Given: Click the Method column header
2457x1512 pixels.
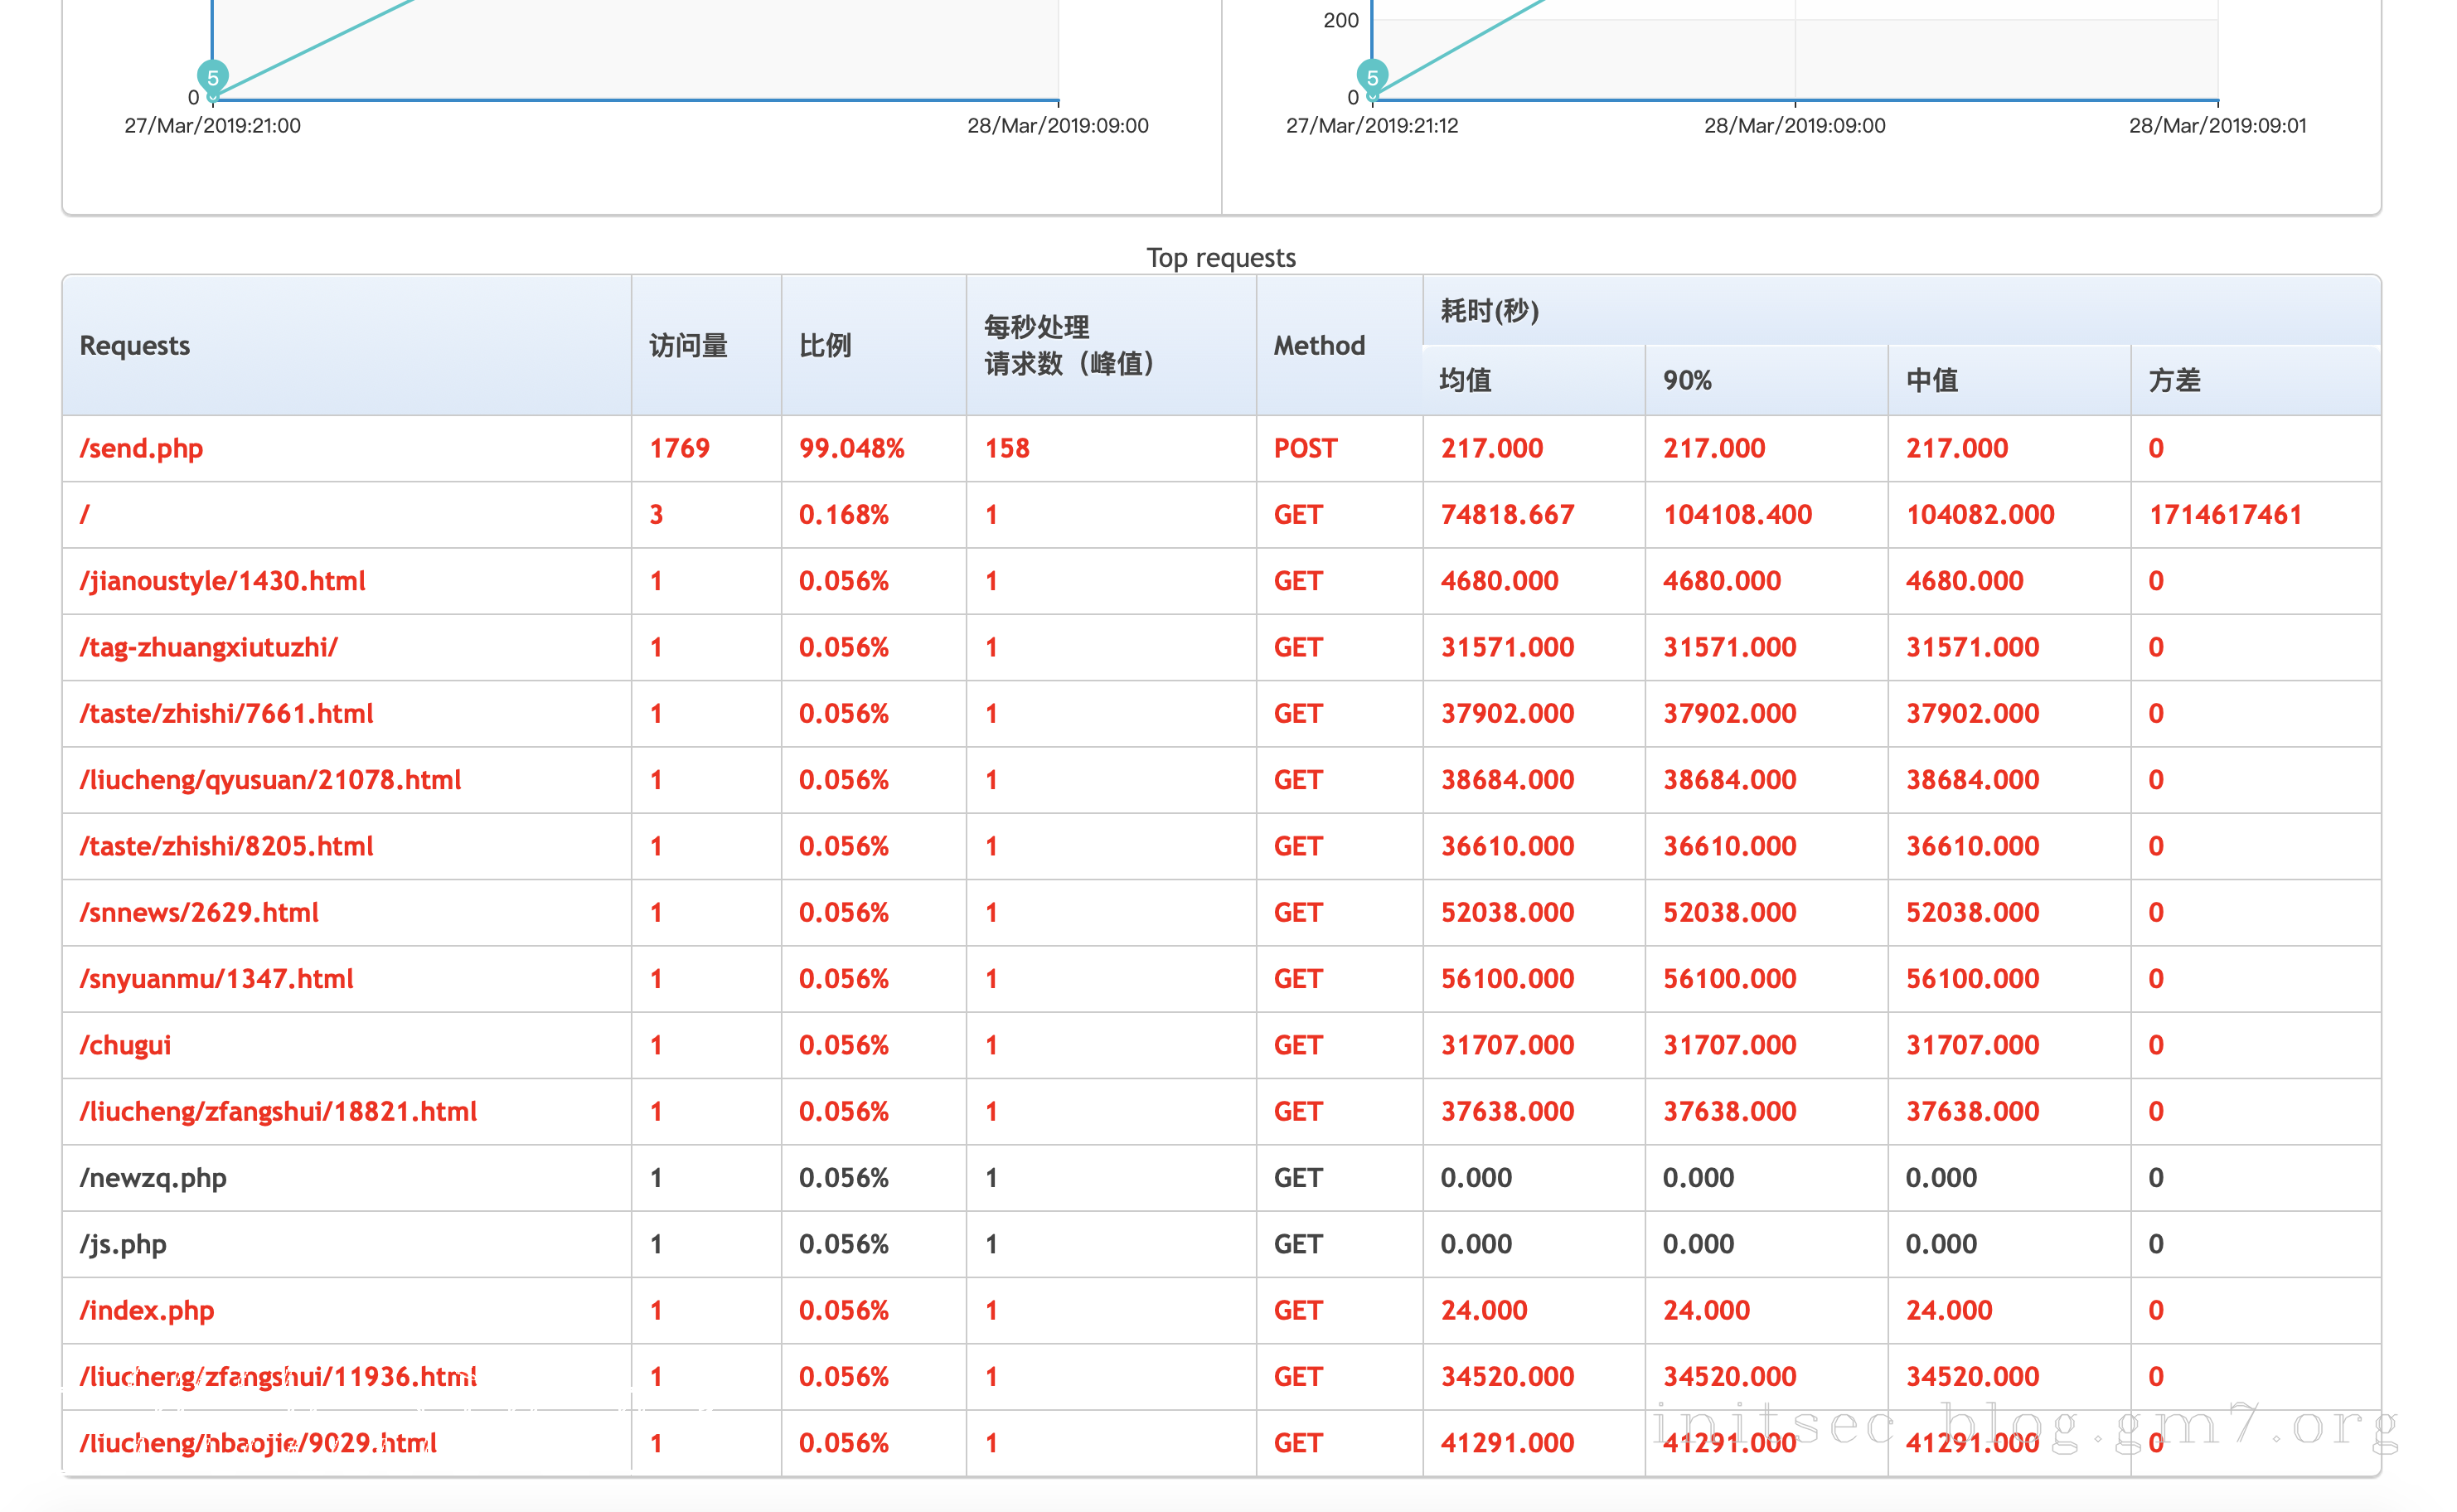Looking at the screenshot, I should [1319, 345].
